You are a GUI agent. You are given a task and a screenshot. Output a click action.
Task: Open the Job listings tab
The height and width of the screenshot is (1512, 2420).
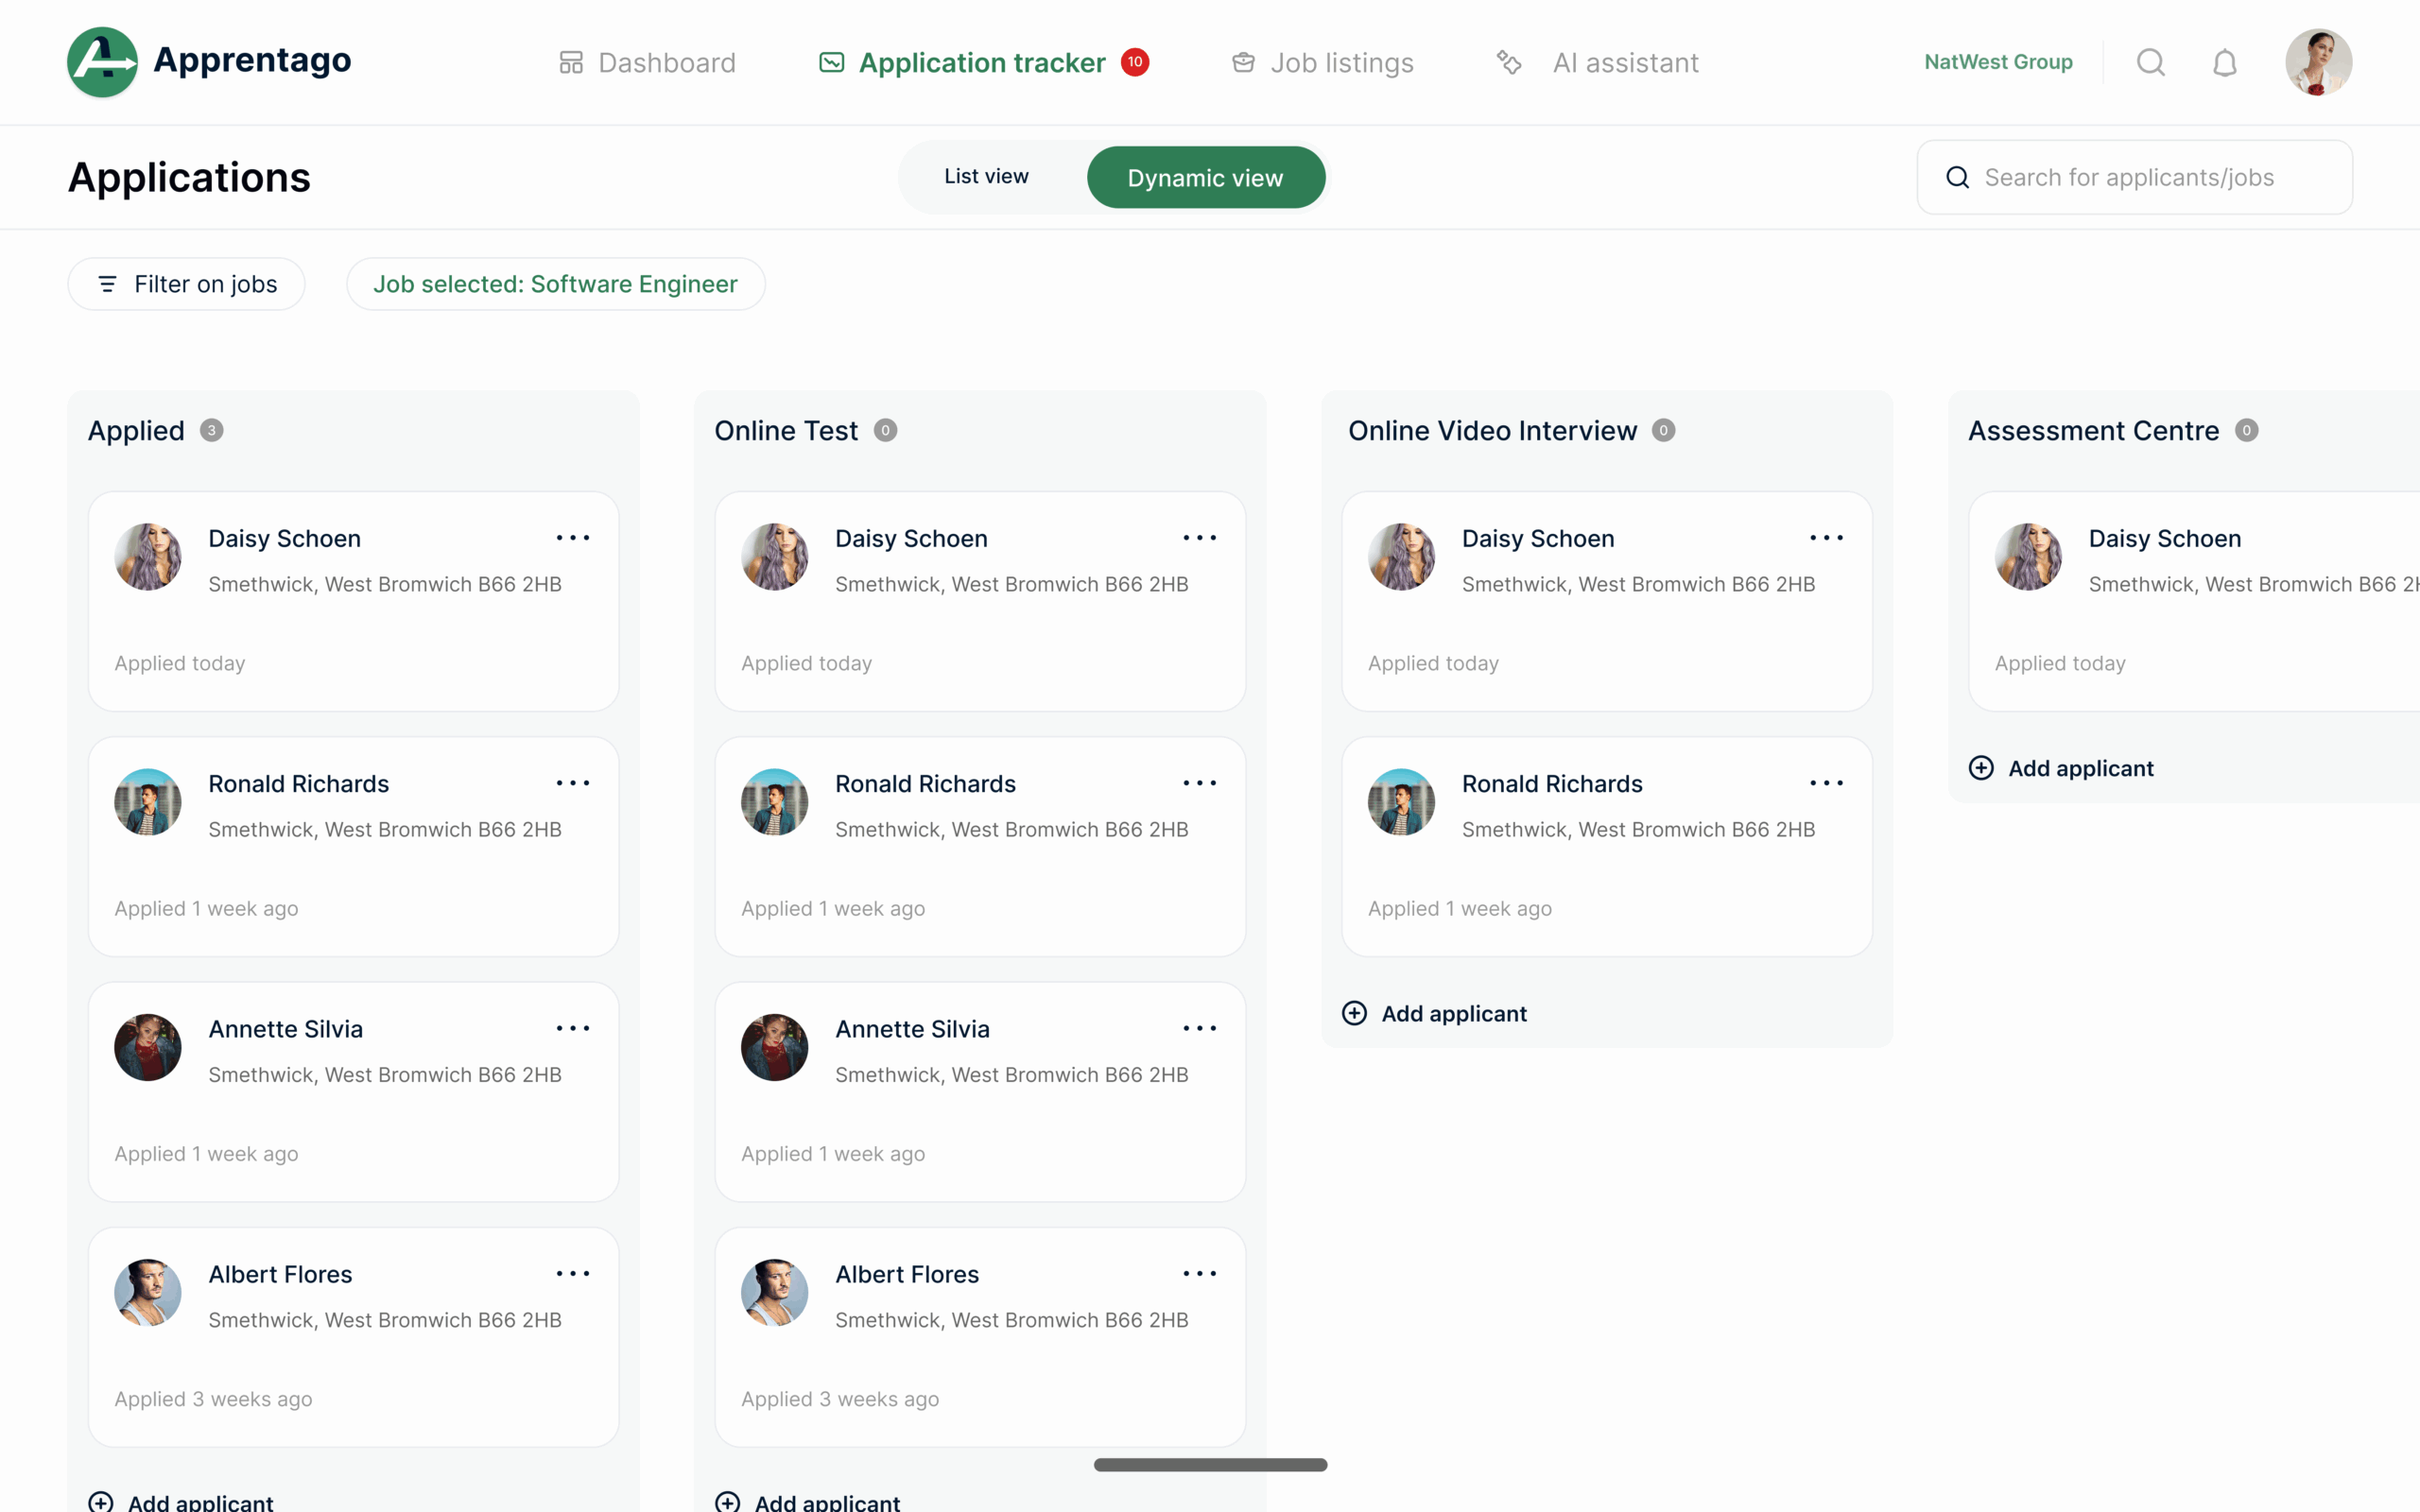click(1322, 63)
